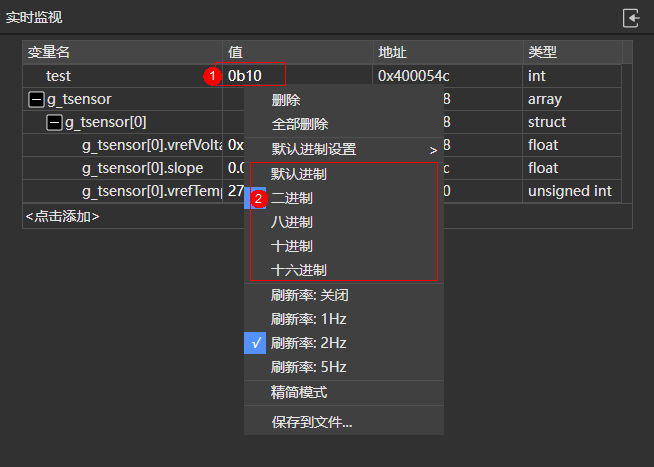Collapse the g_tsensor[0] struct node

click(x=55, y=122)
